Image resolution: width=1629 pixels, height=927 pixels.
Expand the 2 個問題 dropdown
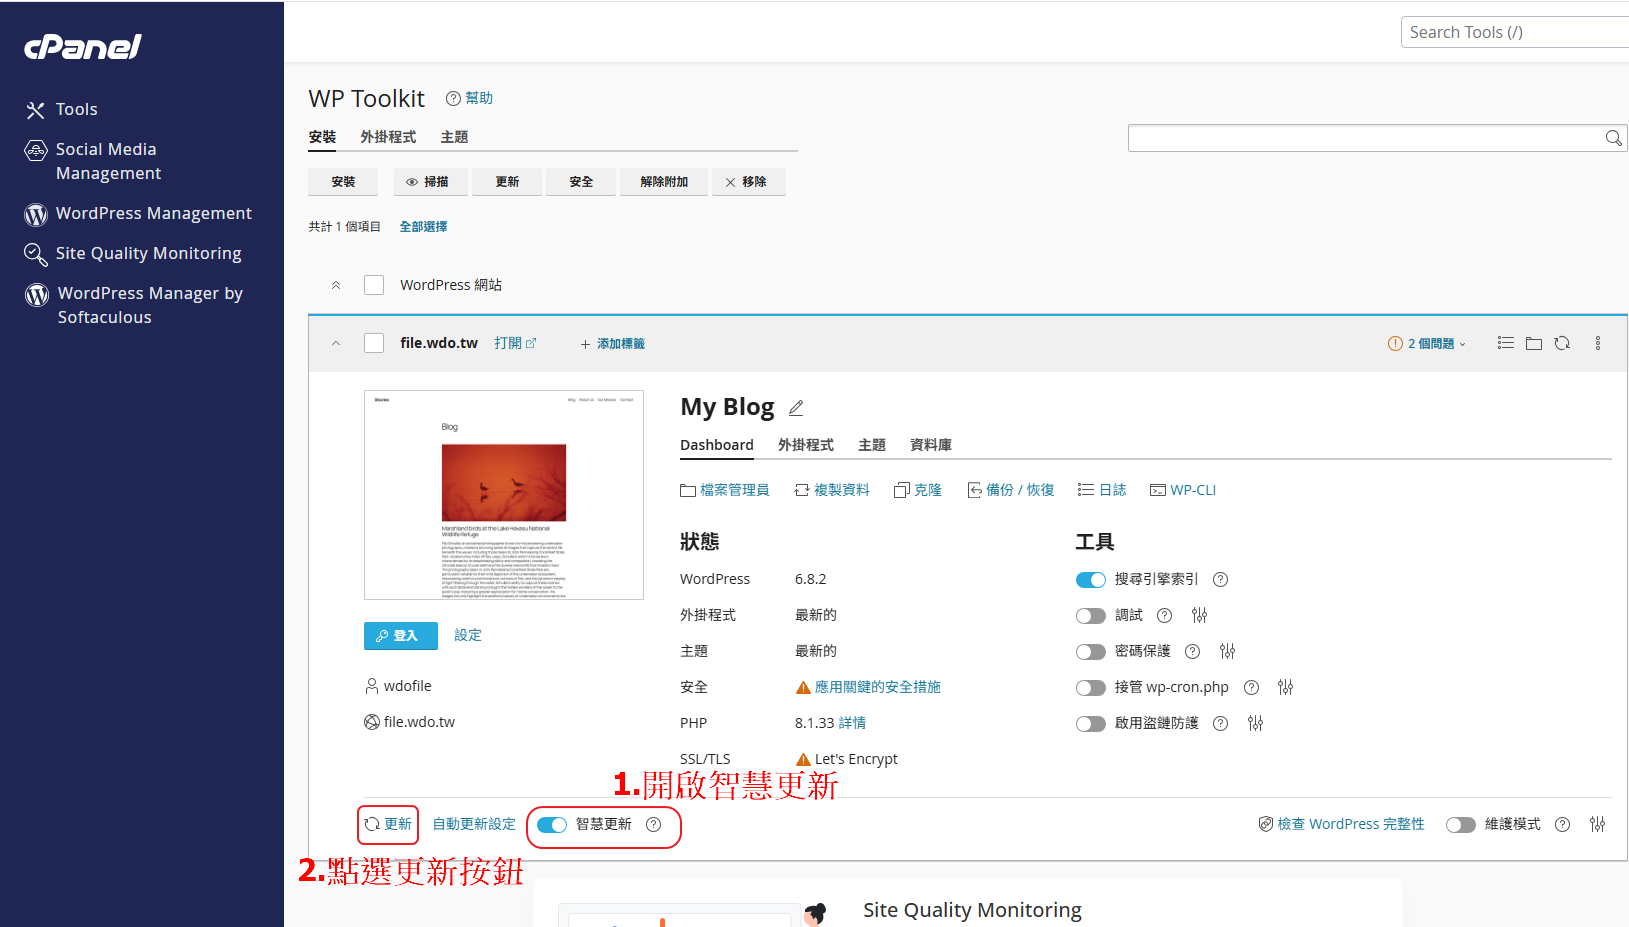1427,343
